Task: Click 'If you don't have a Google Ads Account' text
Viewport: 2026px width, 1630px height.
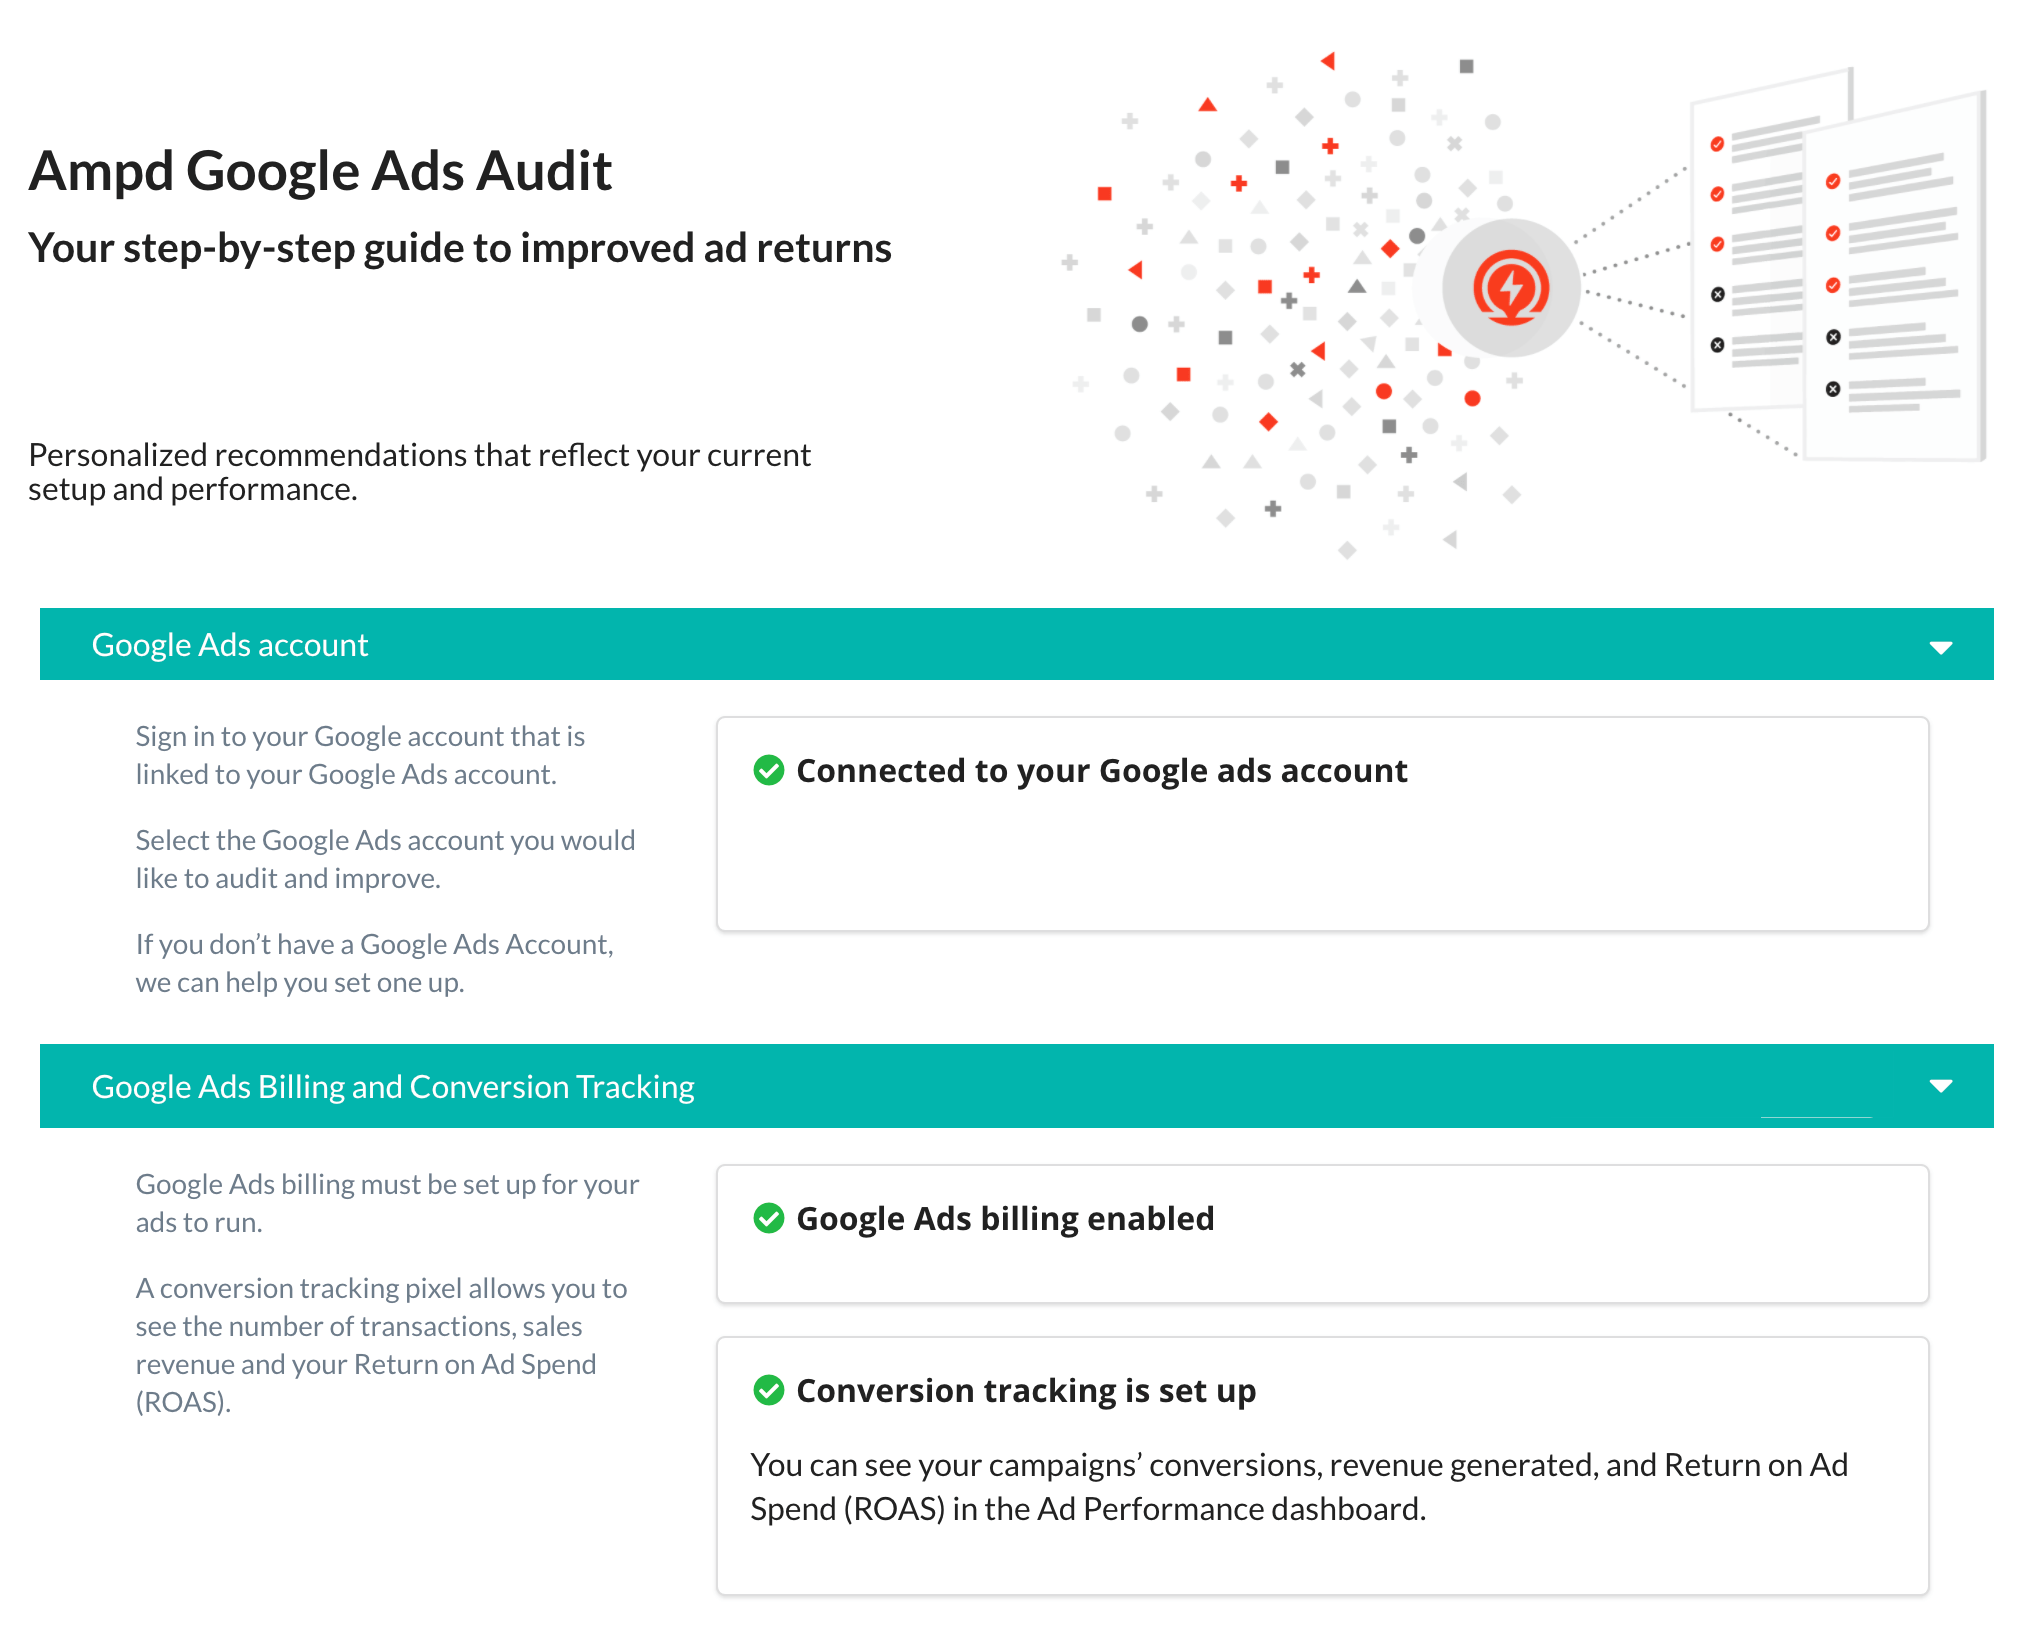Action: (x=375, y=963)
